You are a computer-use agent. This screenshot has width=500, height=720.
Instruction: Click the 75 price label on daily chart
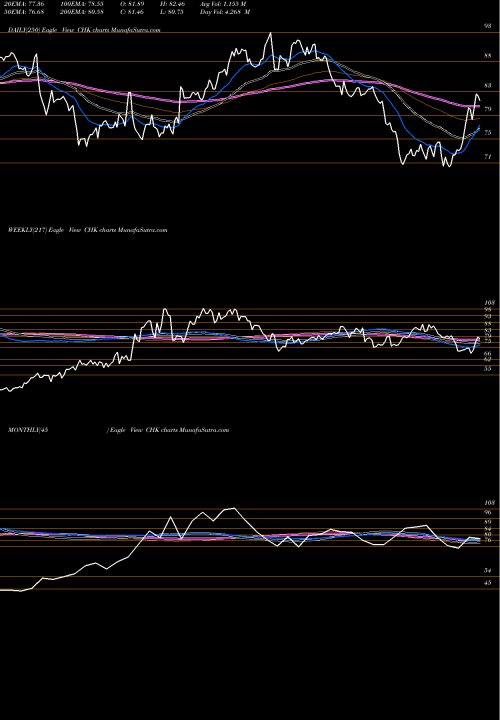pos(488,133)
